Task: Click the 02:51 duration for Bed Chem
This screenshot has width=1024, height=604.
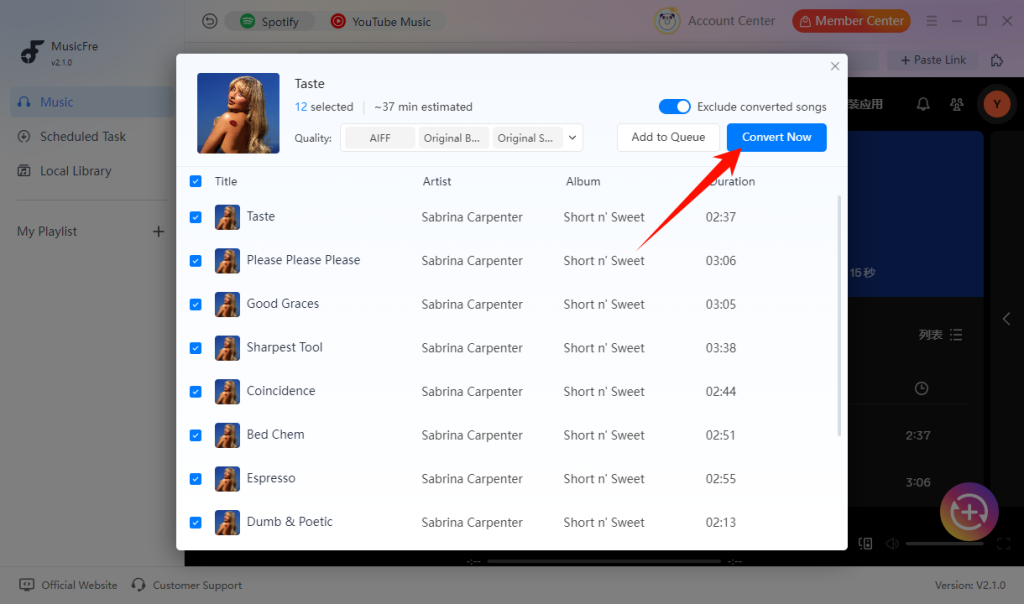Action: tap(720, 436)
